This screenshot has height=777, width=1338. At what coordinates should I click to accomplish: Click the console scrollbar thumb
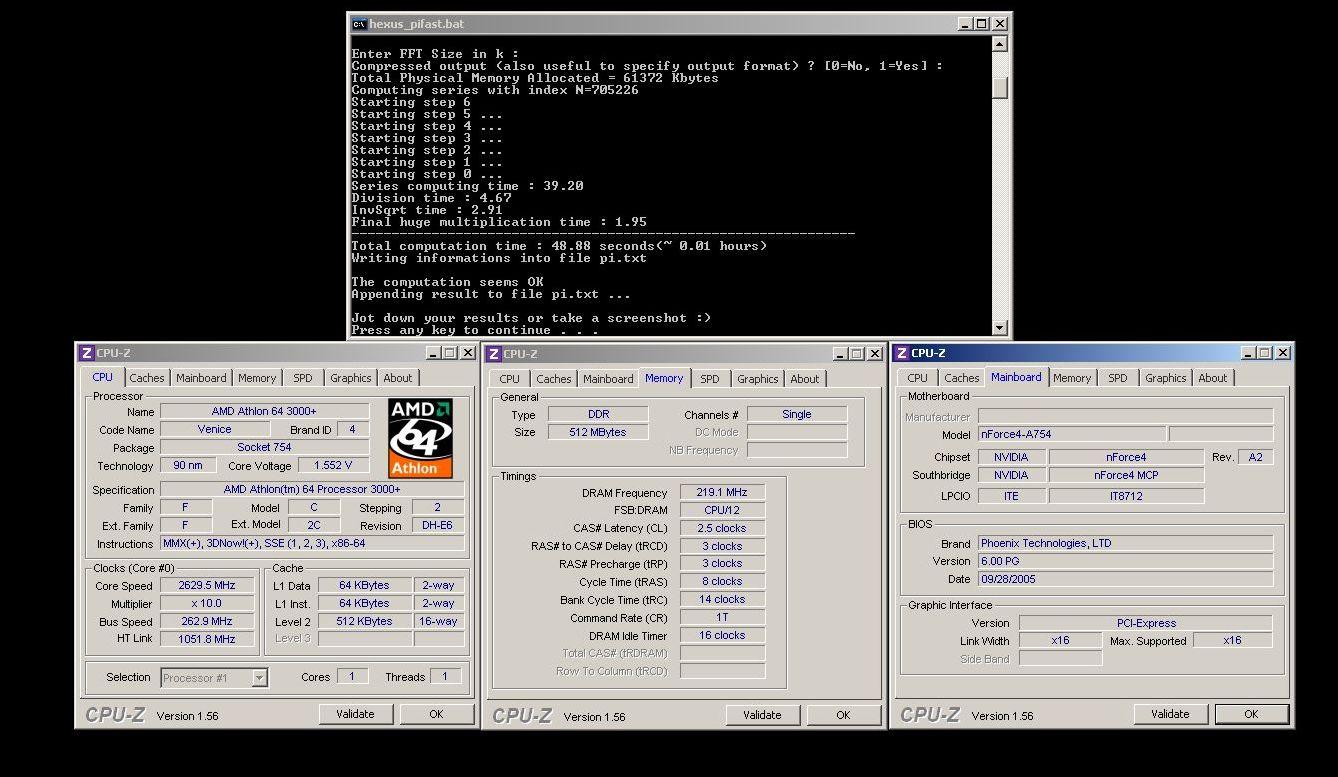click(1000, 87)
